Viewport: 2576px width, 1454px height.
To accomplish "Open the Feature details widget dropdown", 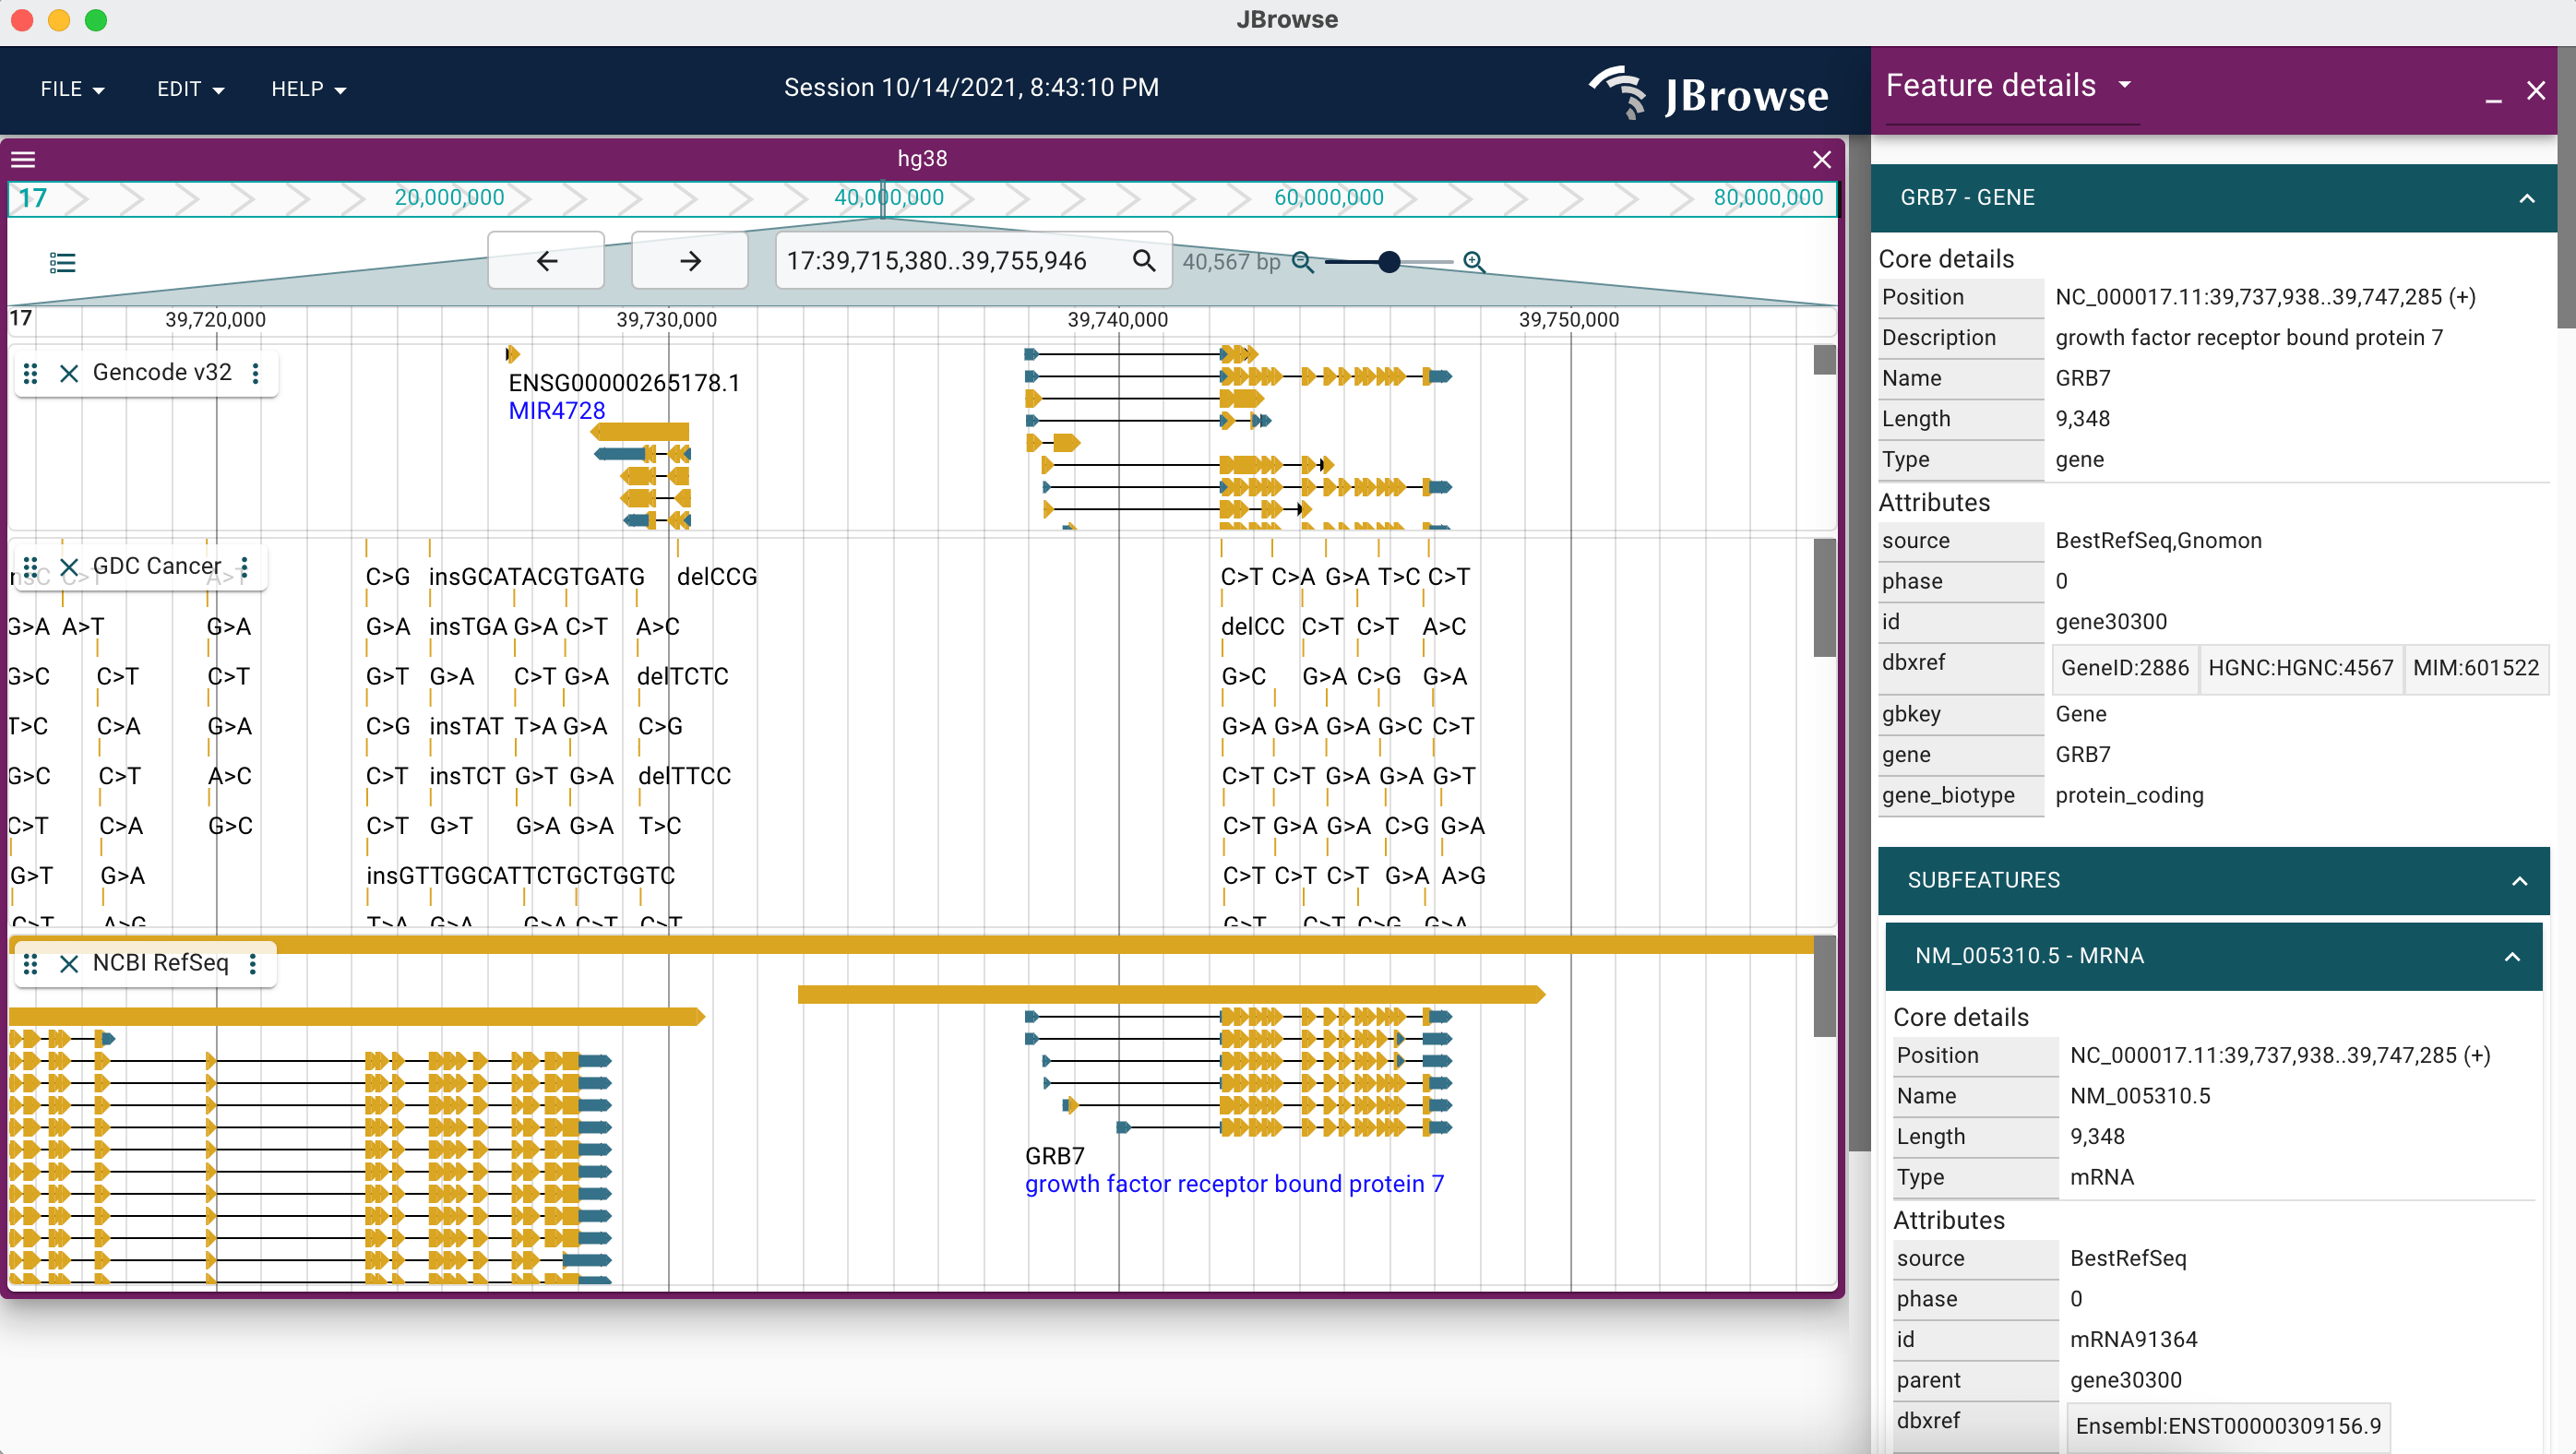I will [2125, 85].
